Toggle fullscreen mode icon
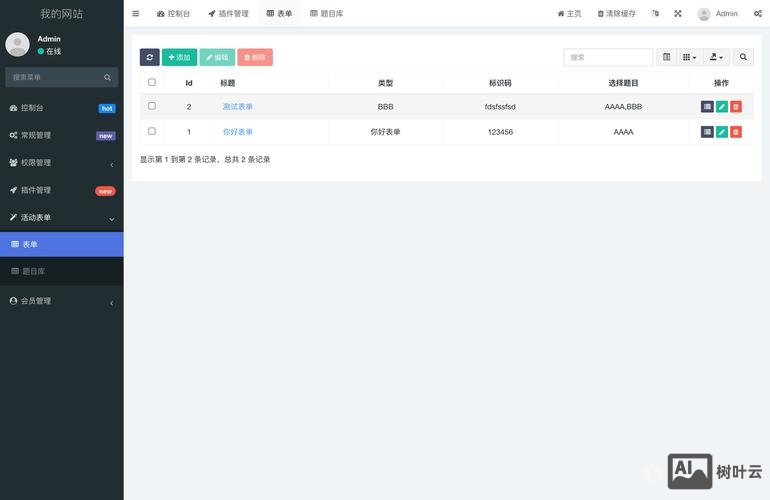Image resolution: width=770 pixels, height=500 pixels. pyautogui.click(x=678, y=14)
